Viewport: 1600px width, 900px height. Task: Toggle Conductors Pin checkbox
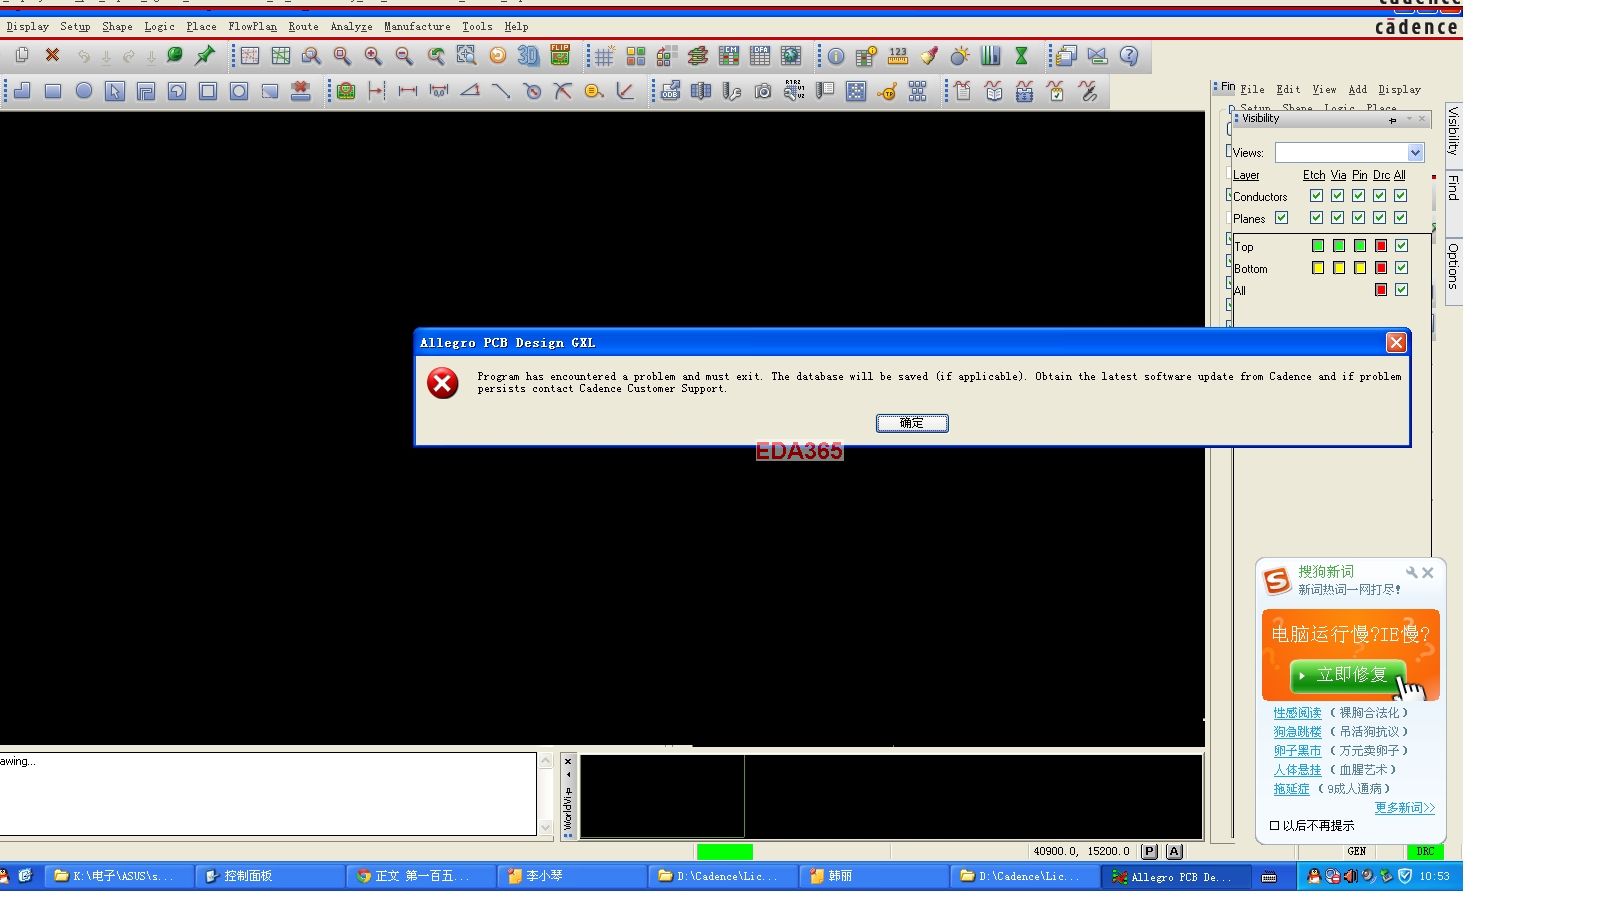(1358, 196)
